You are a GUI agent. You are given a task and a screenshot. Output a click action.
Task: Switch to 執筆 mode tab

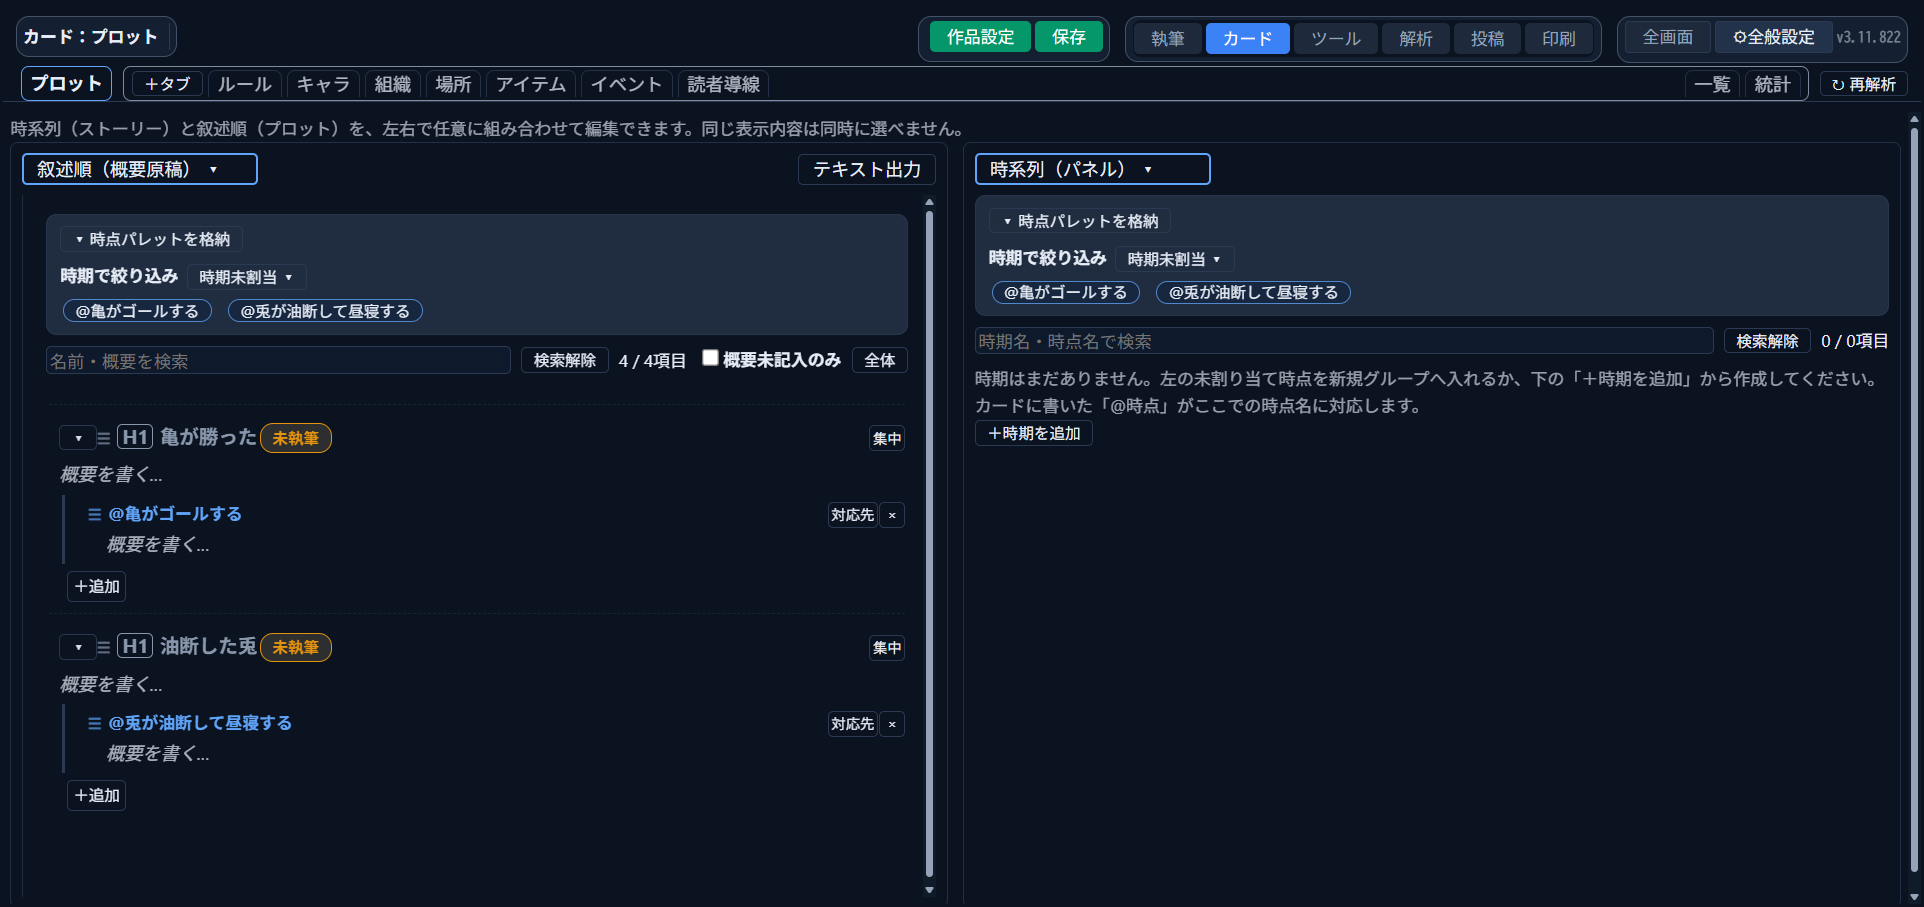coord(1168,38)
